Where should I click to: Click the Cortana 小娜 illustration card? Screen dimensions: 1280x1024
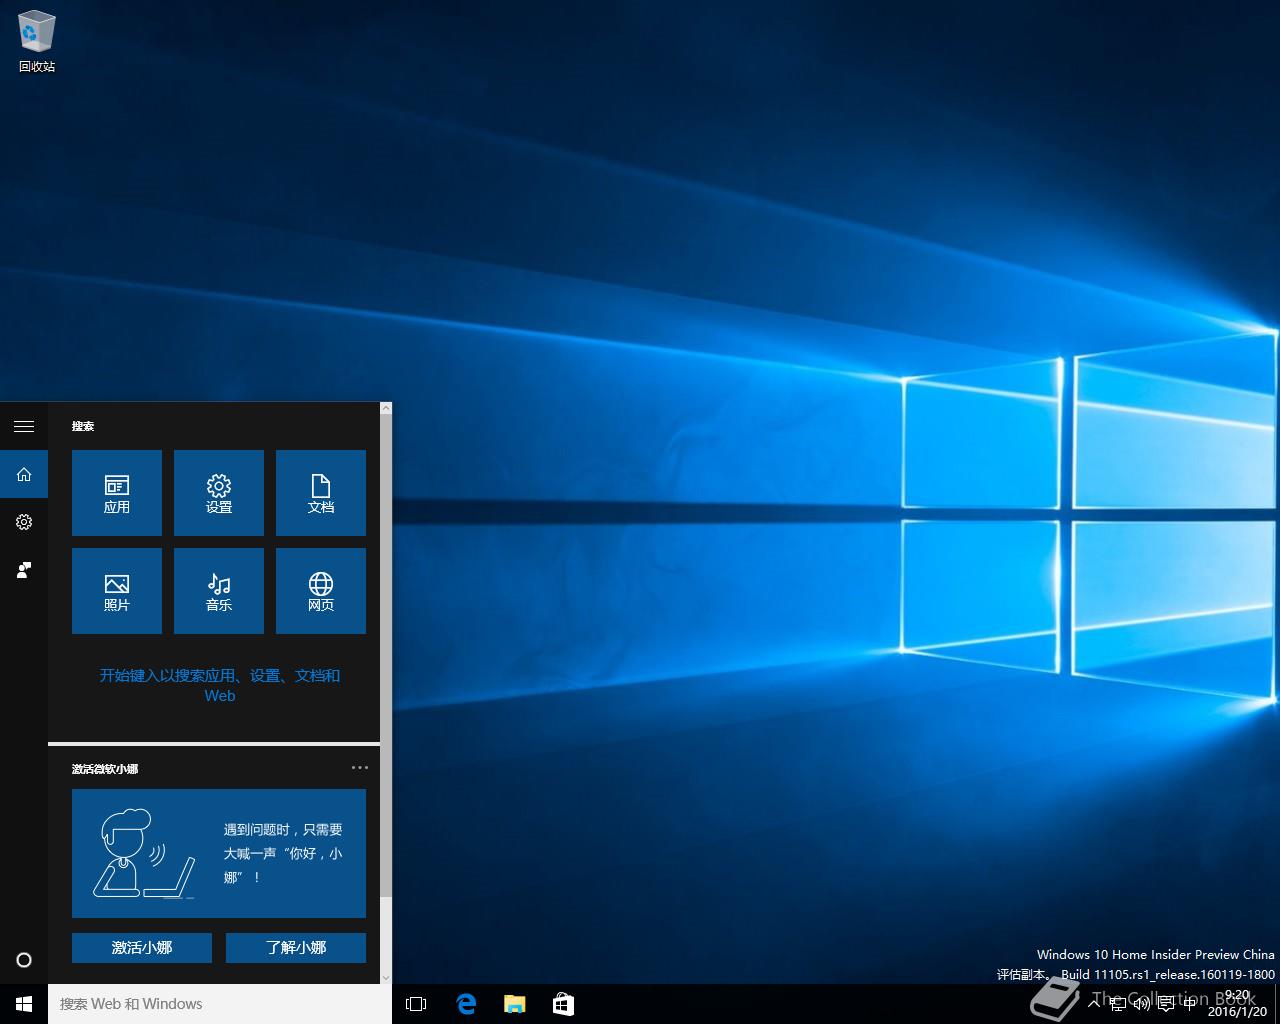(219, 853)
